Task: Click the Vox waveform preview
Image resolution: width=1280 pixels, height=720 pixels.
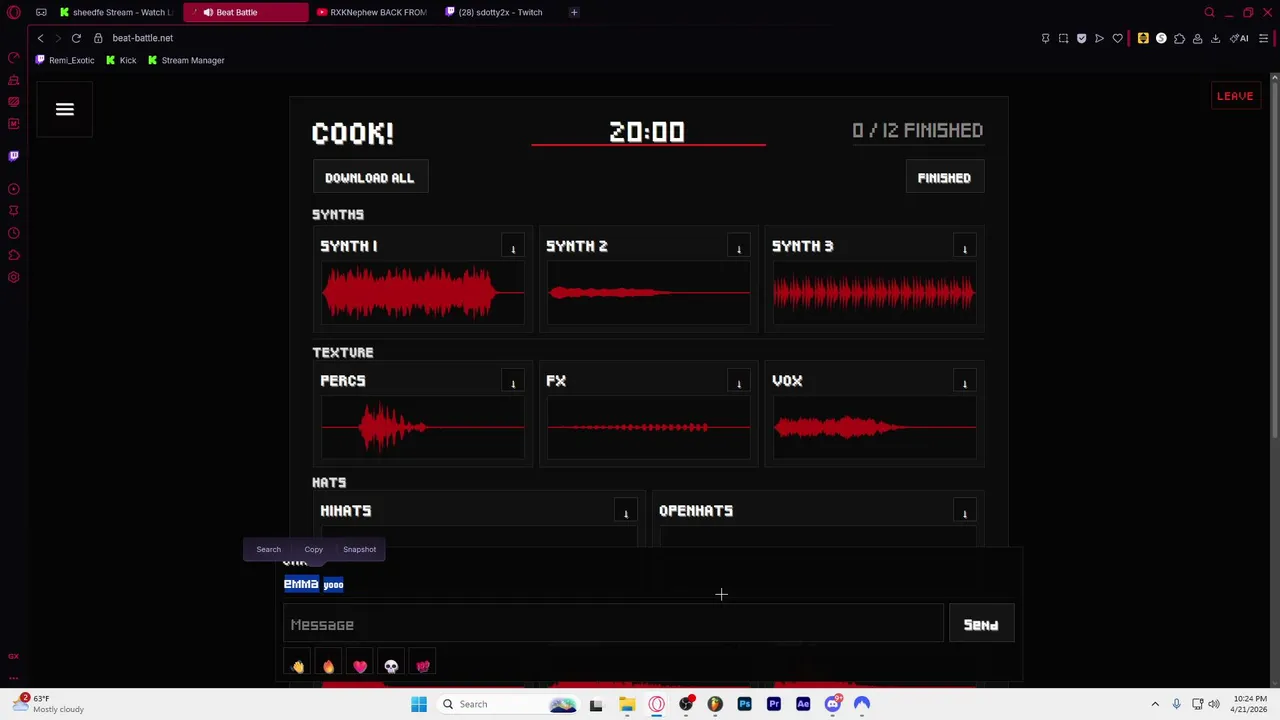Action: pos(874,428)
